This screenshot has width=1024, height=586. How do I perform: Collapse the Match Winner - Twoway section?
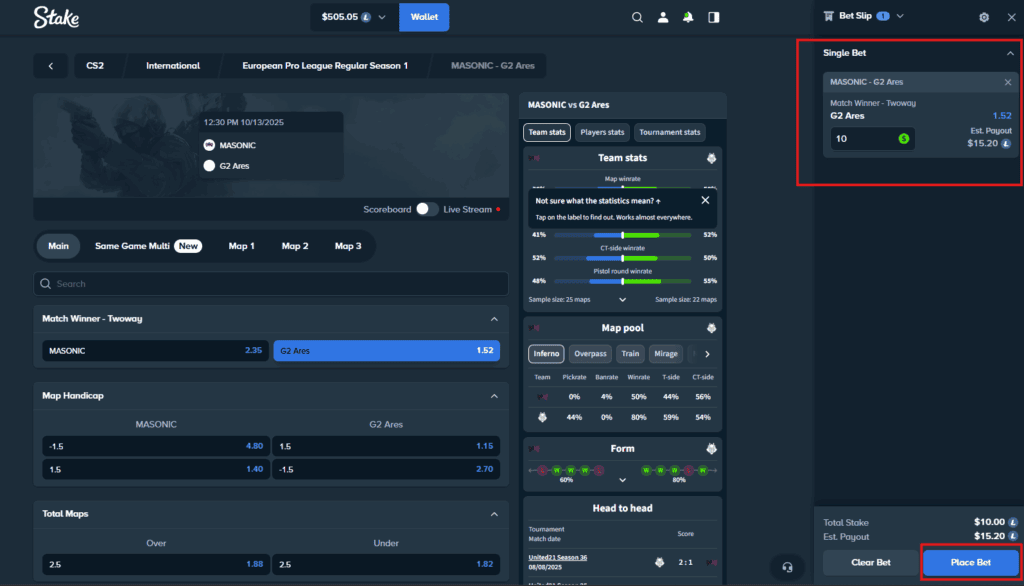pyautogui.click(x=493, y=318)
